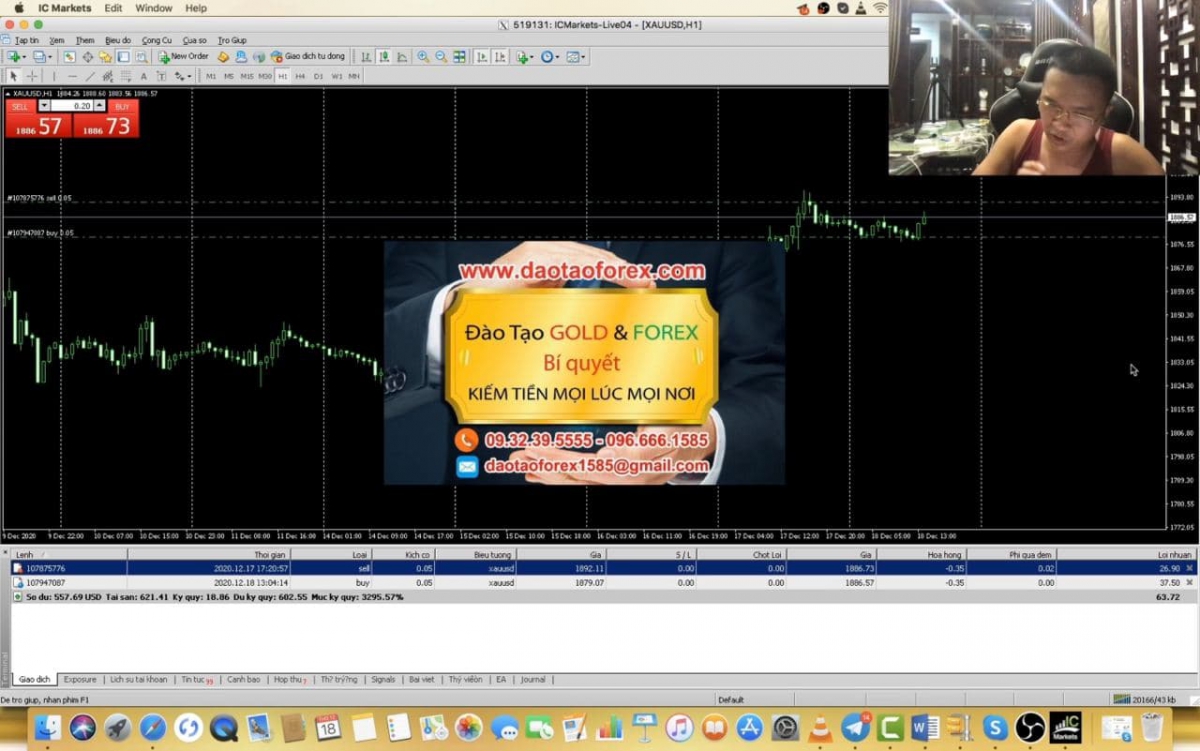Select the Fibonacci retracement tool
The image size is (1200, 751).
(125, 76)
